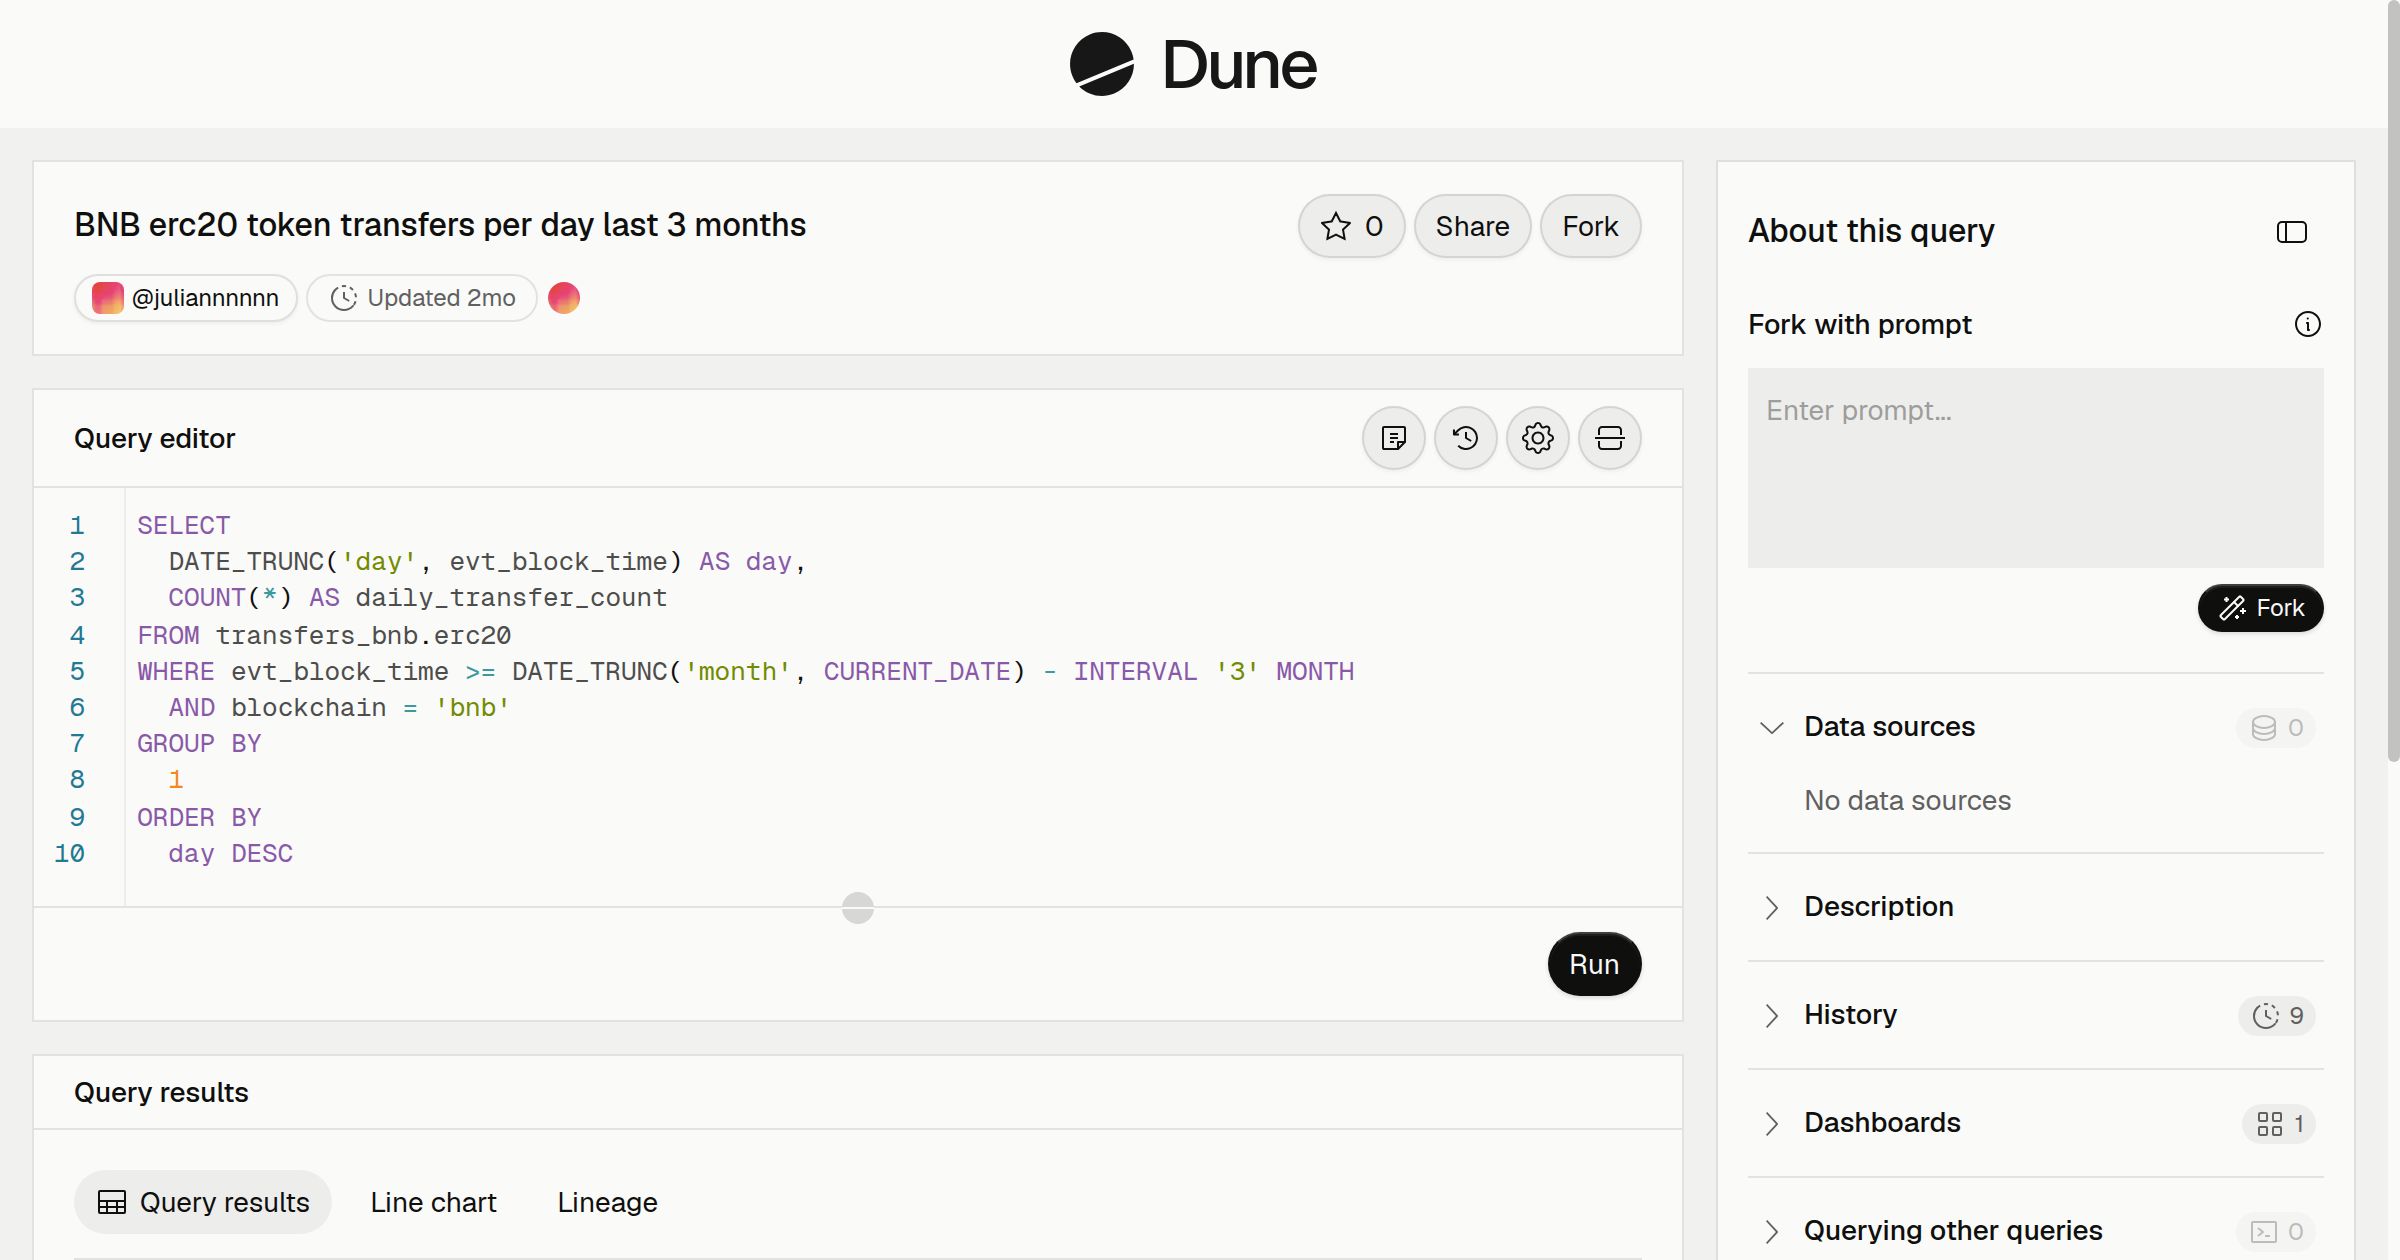Click the 'No data sources' text
The height and width of the screenshot is (1260, 2400).
pyautogui.click(x=1907, y=800)
